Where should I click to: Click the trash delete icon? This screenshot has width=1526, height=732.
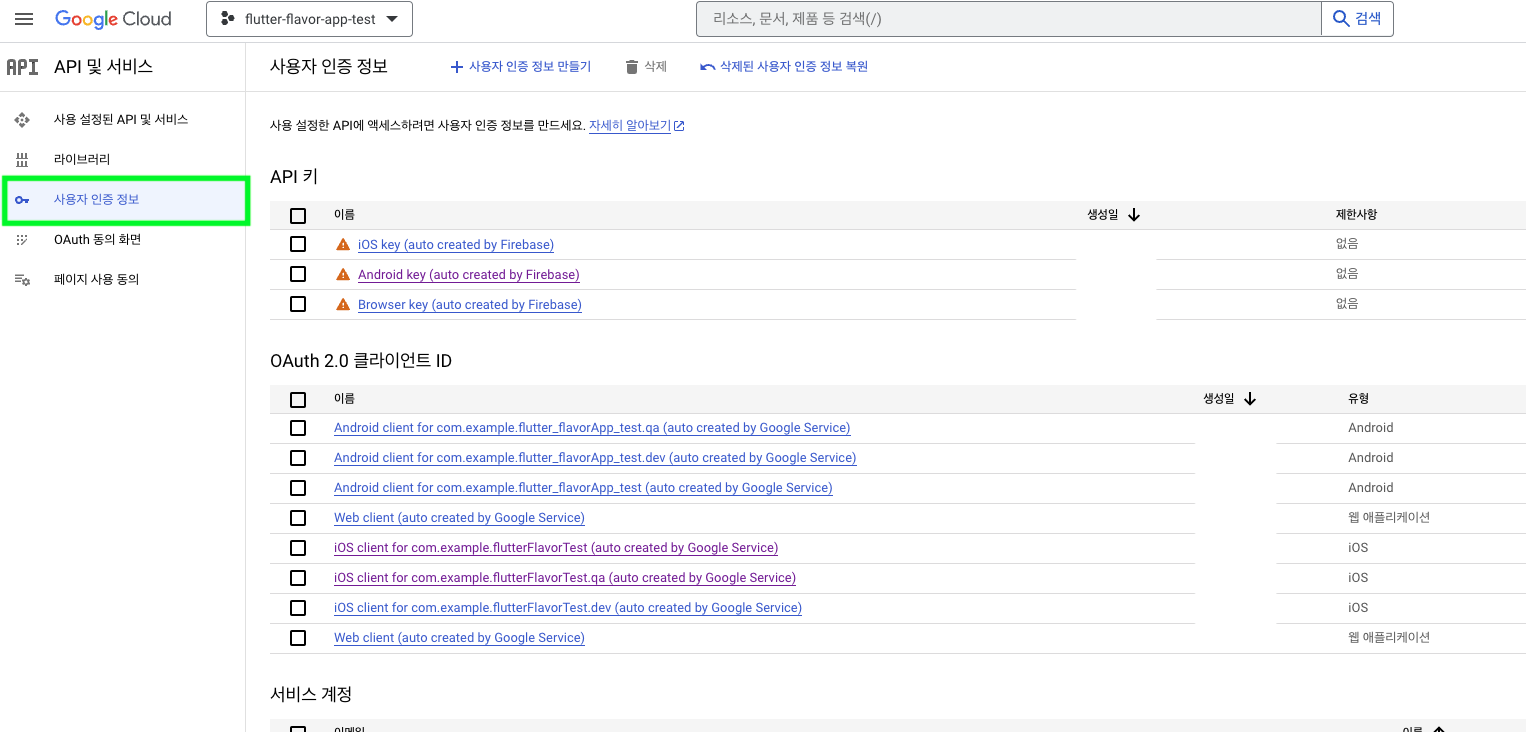(631, 67)
